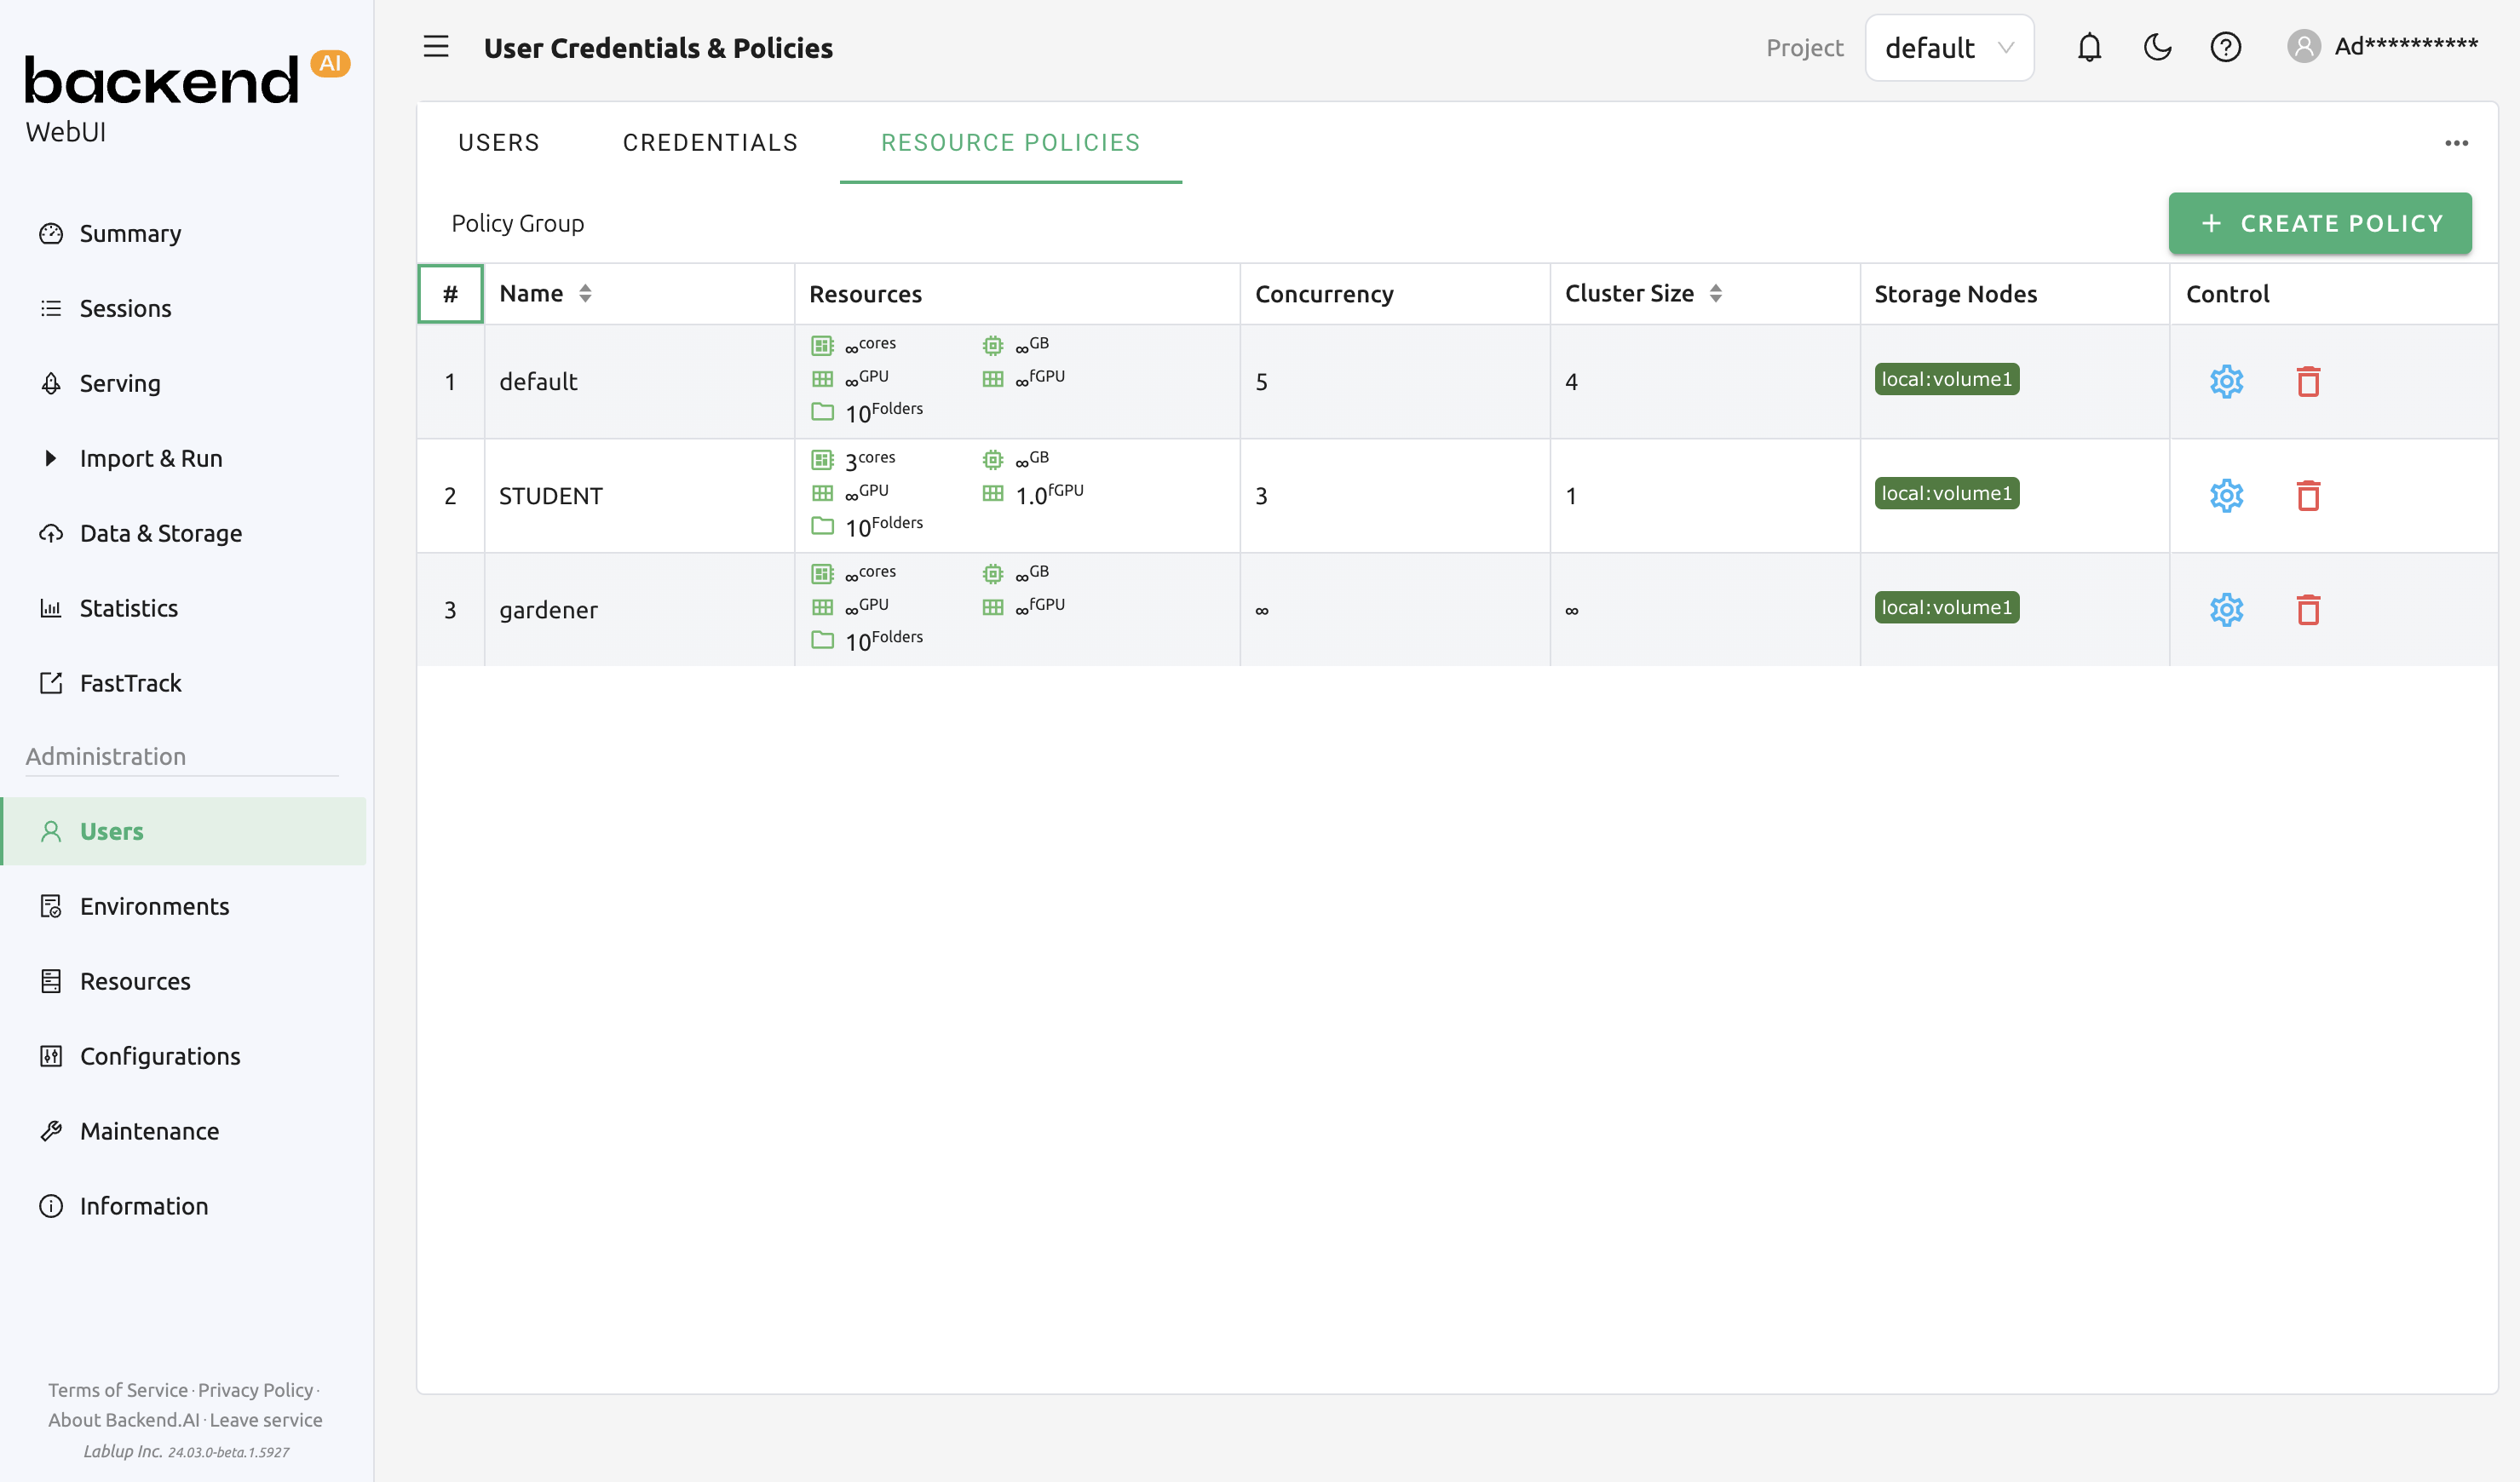Open the Privacy Policy link

point(256,1390)
